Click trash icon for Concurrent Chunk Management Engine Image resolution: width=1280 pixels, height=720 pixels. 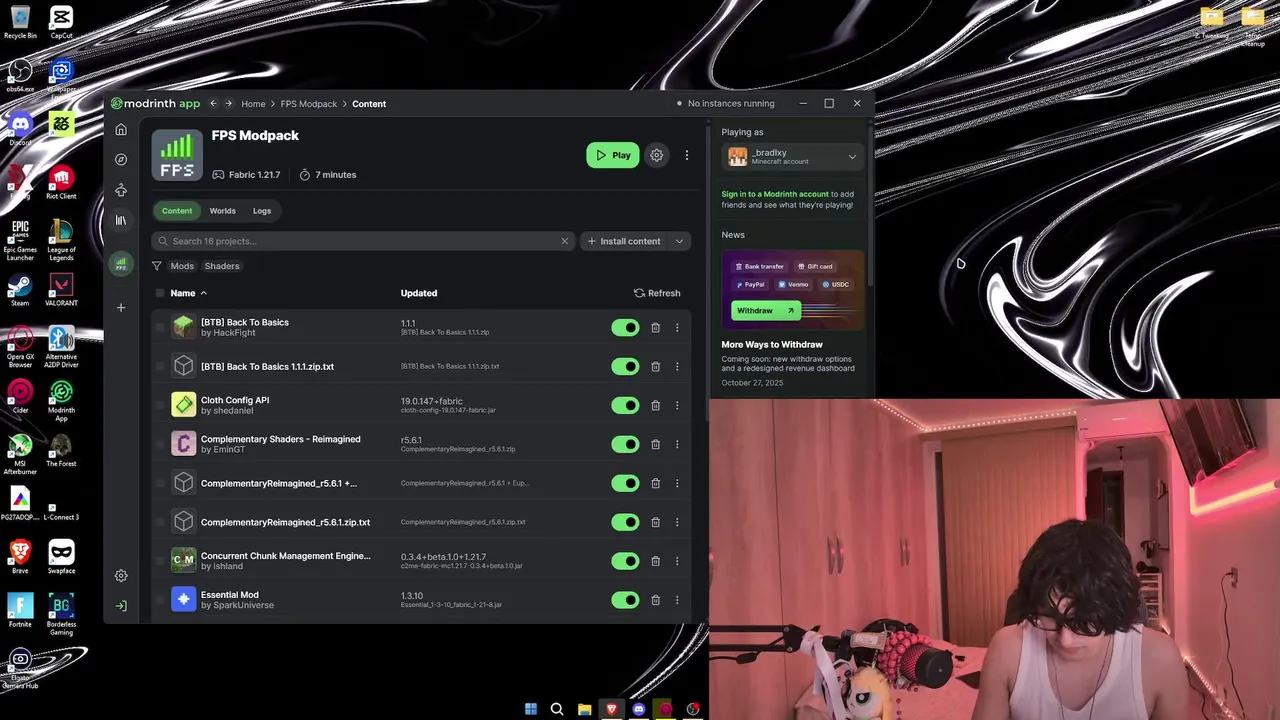click(x=655, y=561)
